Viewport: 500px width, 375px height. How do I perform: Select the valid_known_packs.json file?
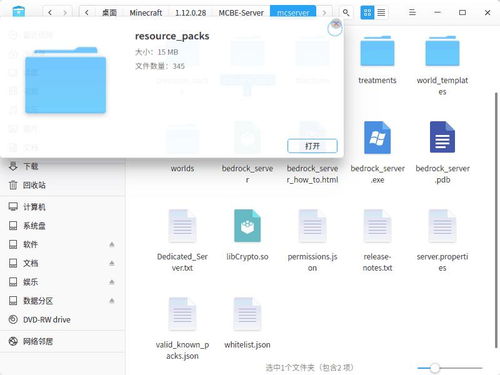[182, 329]
